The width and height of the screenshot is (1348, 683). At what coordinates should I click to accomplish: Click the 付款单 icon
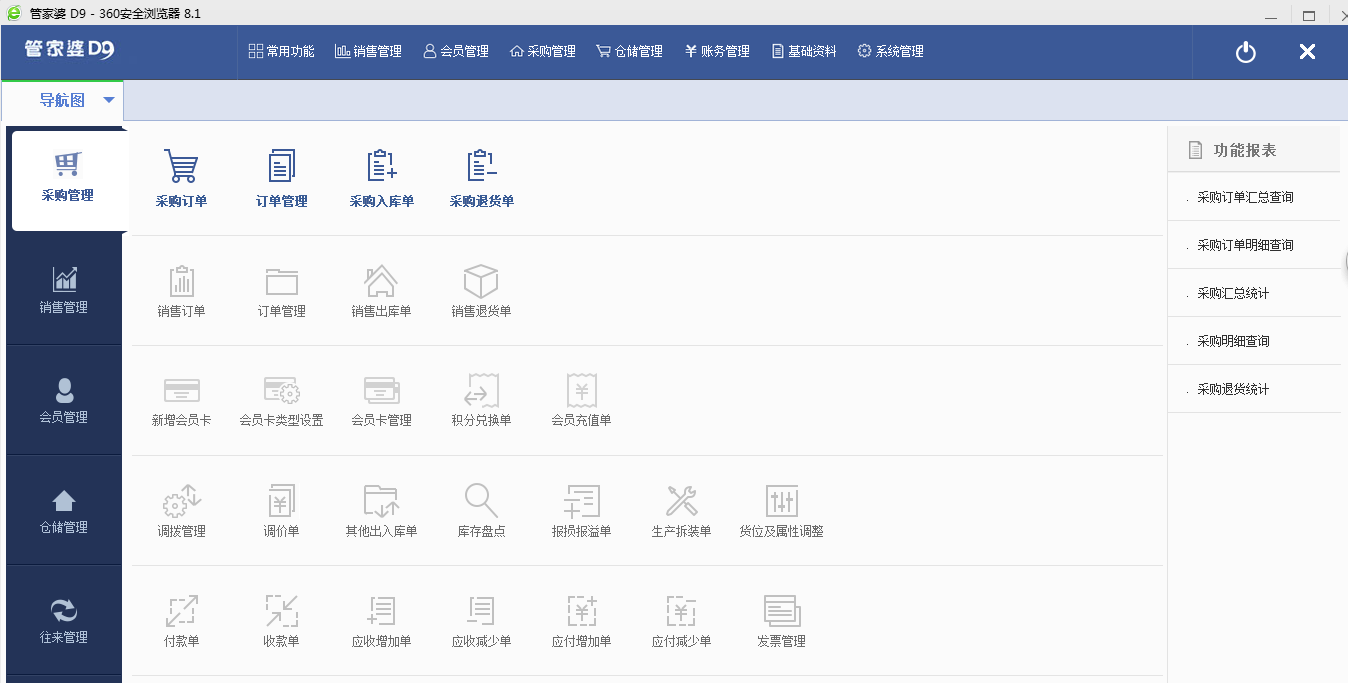181,620
